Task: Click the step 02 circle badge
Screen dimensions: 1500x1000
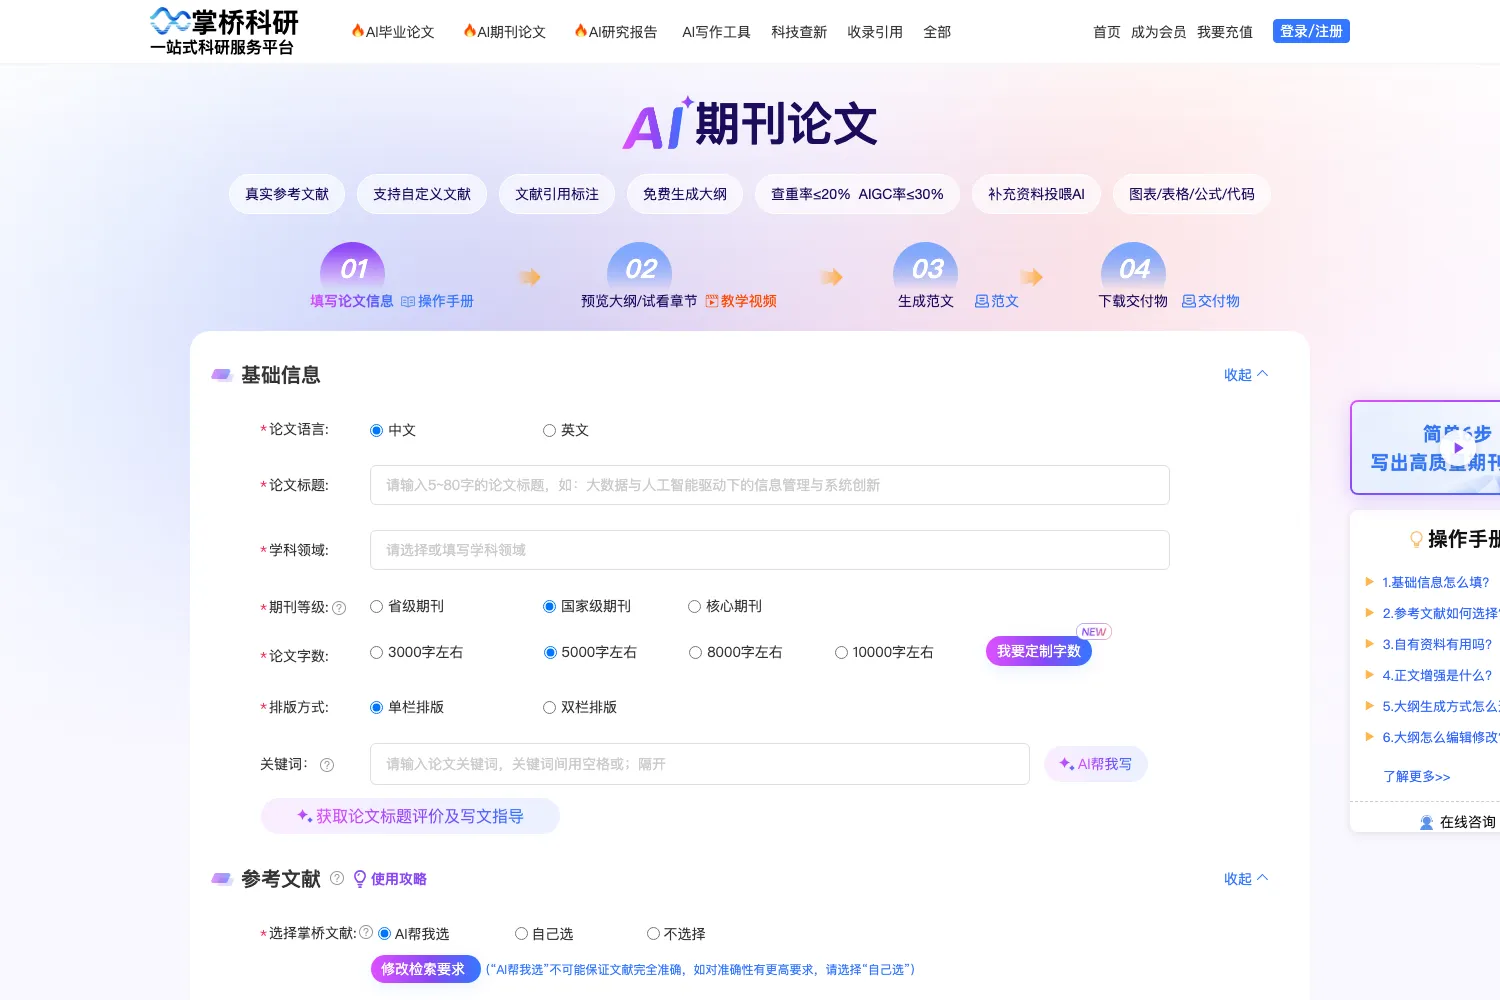Action: coord(640,267)
